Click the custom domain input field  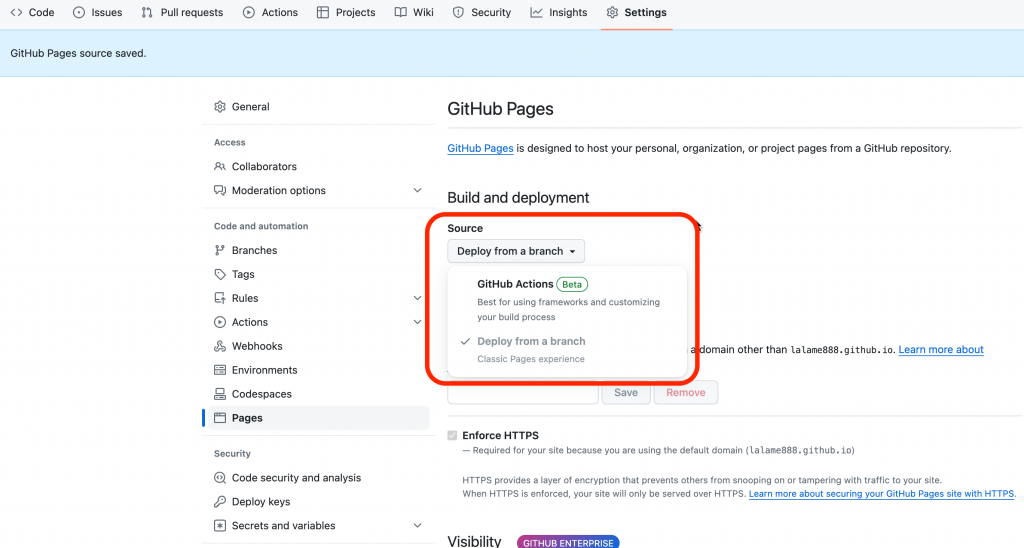[x=522, y=393]
